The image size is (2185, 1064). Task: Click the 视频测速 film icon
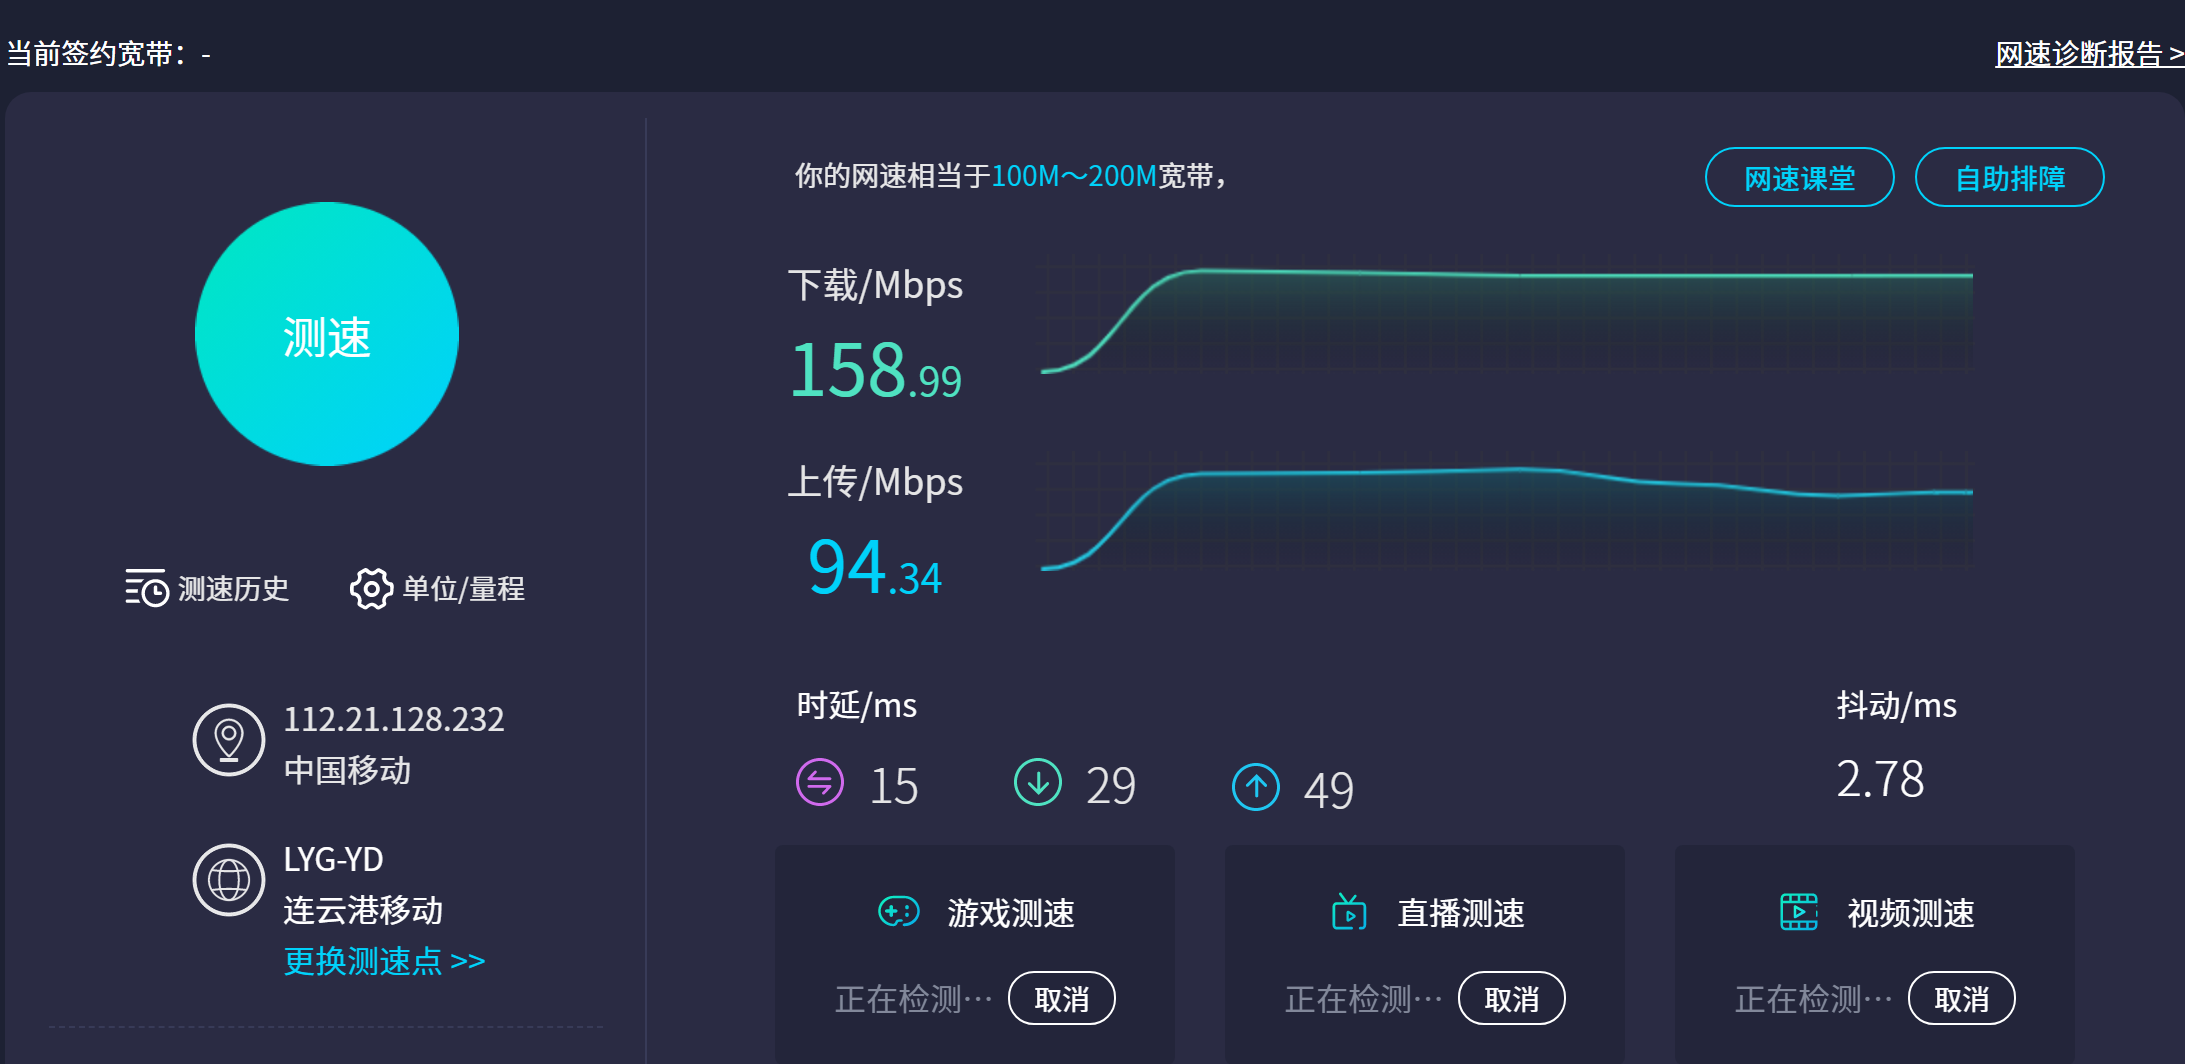1799,912
